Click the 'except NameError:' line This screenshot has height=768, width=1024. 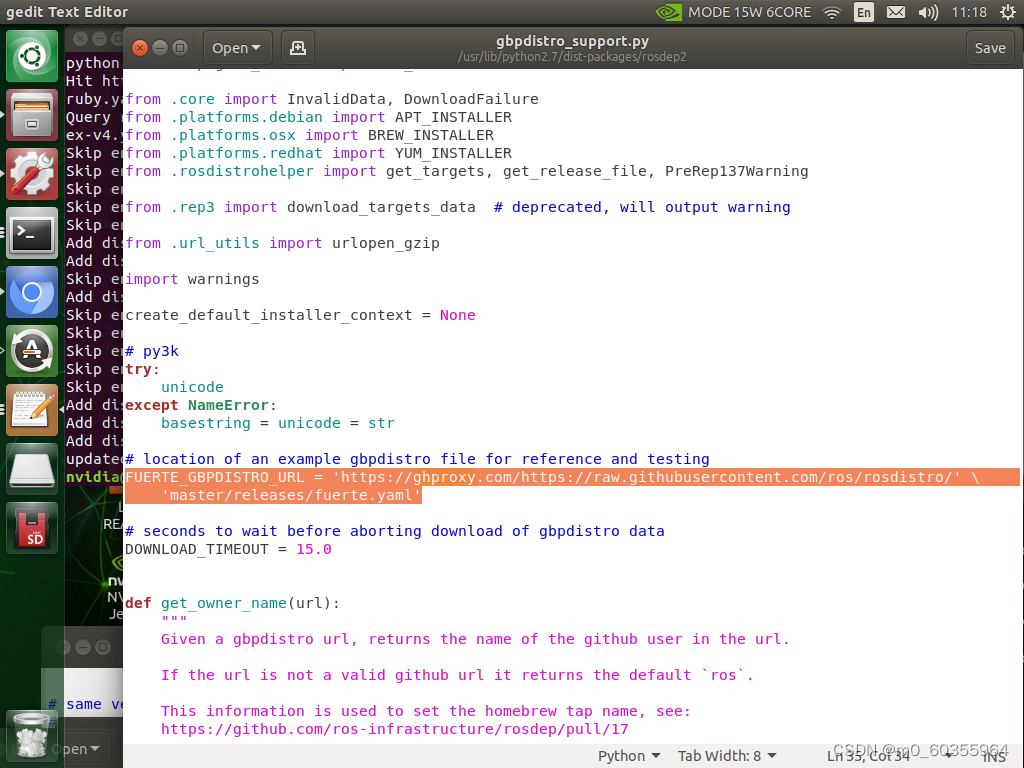click(200, 406)
